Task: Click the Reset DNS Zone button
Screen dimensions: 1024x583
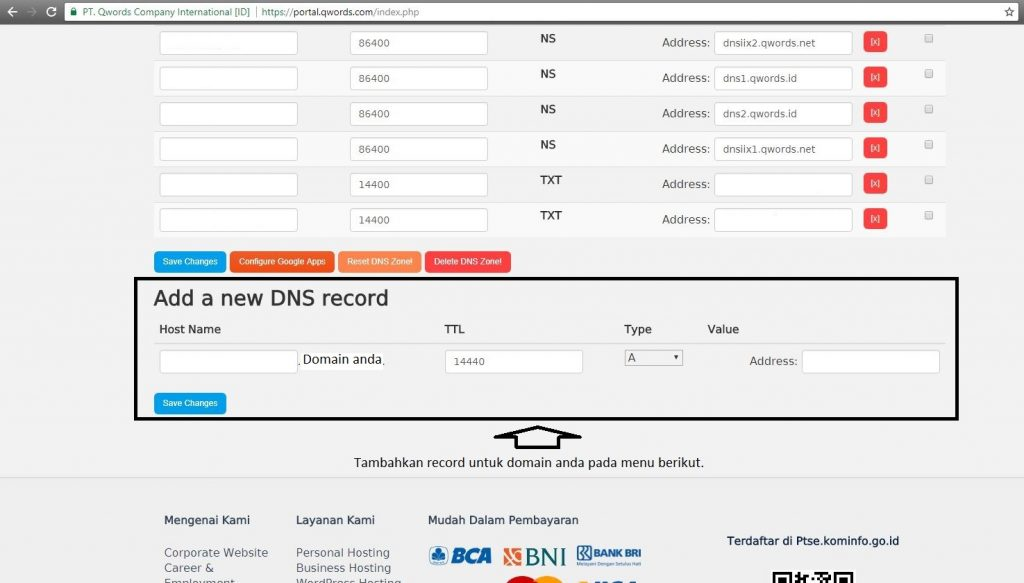Action: tap(379, 261)
